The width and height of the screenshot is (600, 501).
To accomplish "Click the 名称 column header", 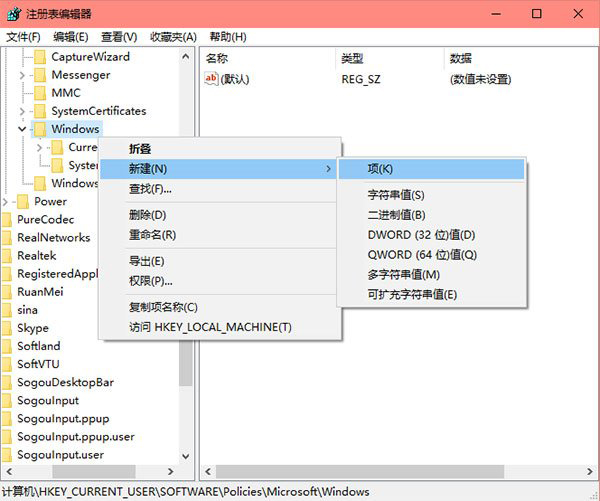I will (x=268, y=59).
